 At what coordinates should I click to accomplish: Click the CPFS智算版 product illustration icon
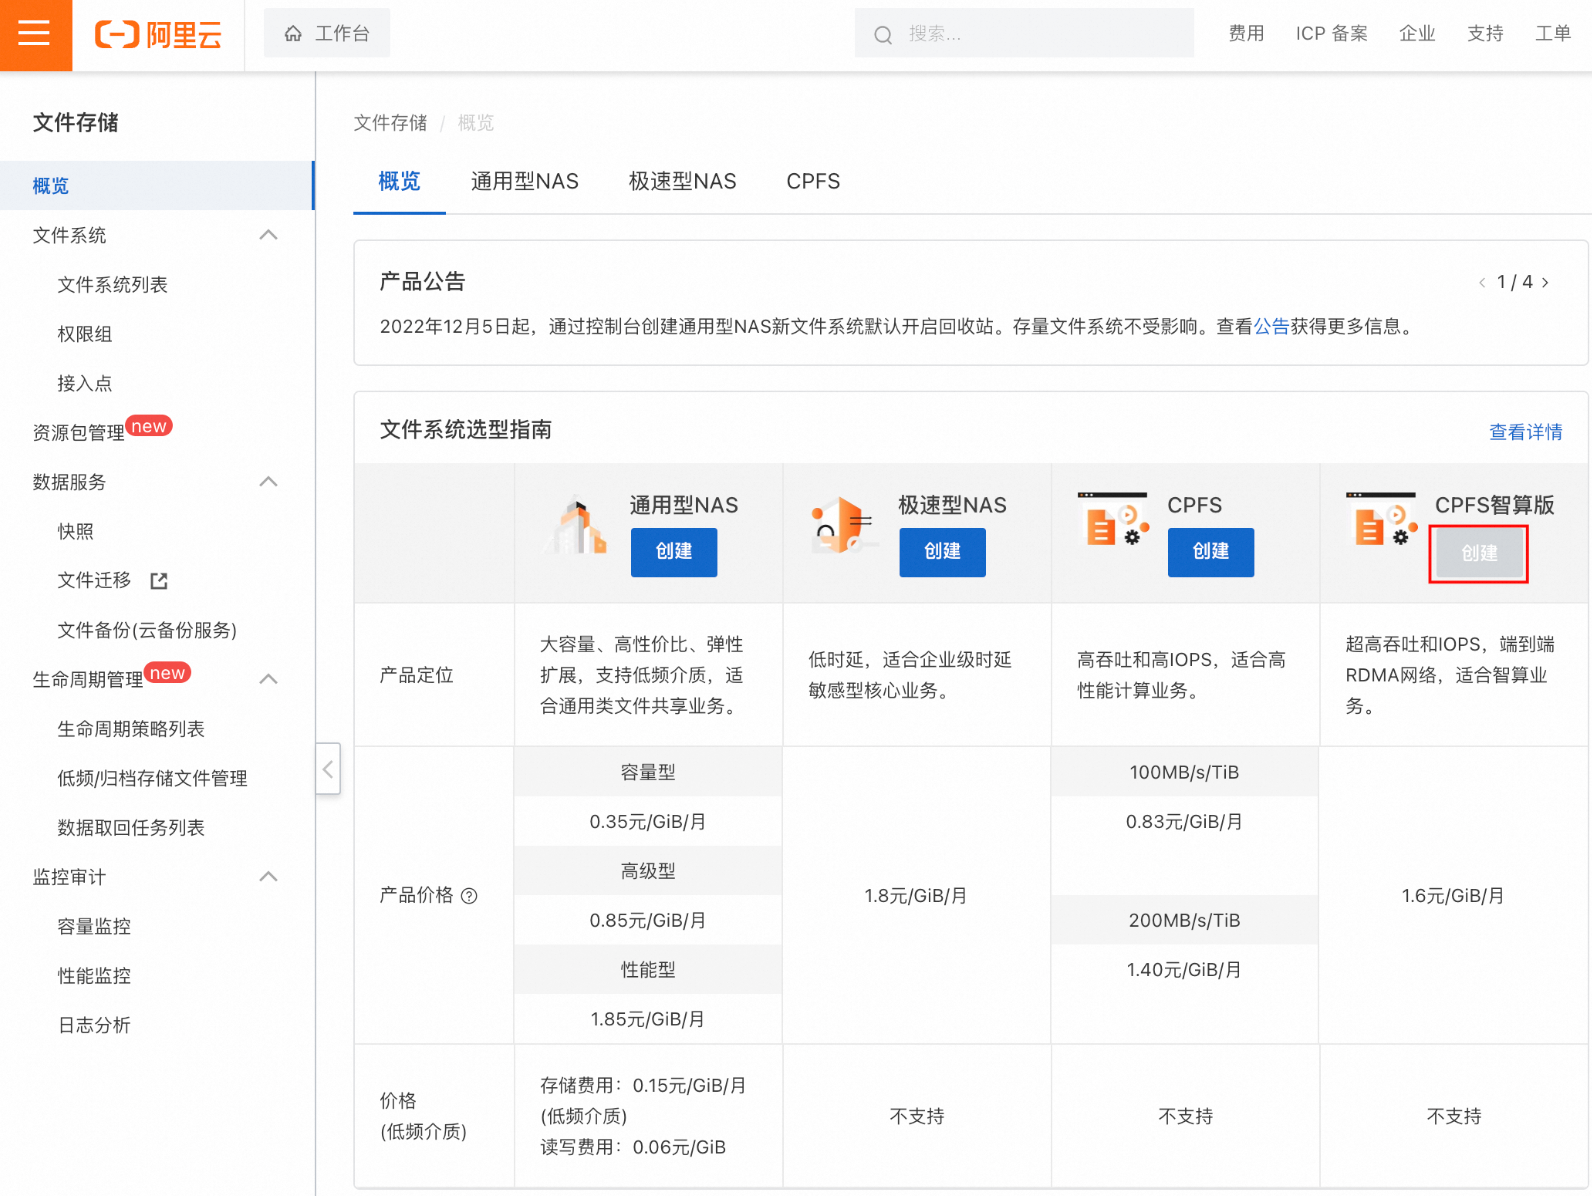click(1381, 520)
